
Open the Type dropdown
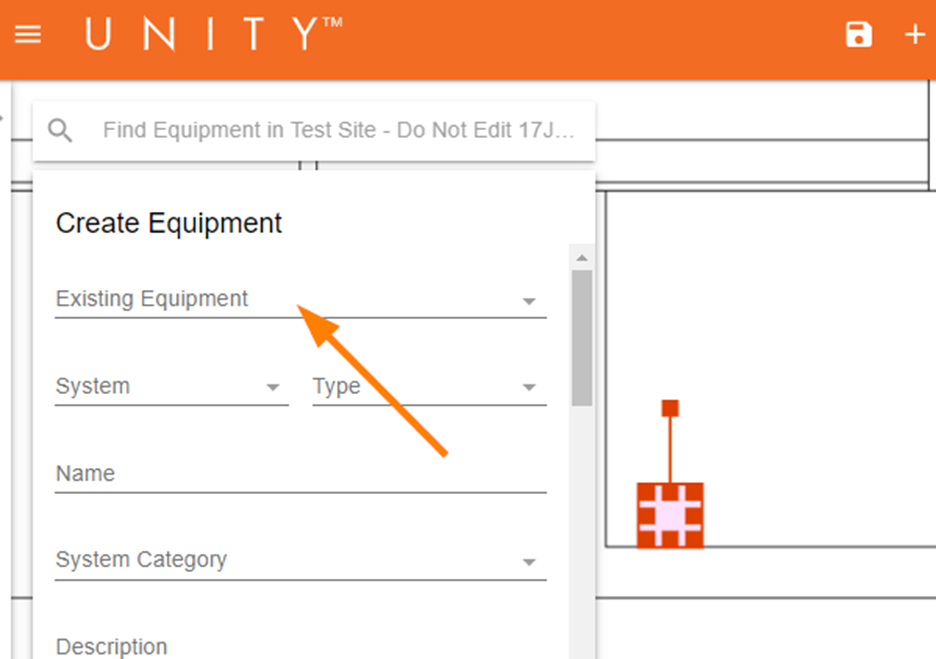(x=429, y=387)
